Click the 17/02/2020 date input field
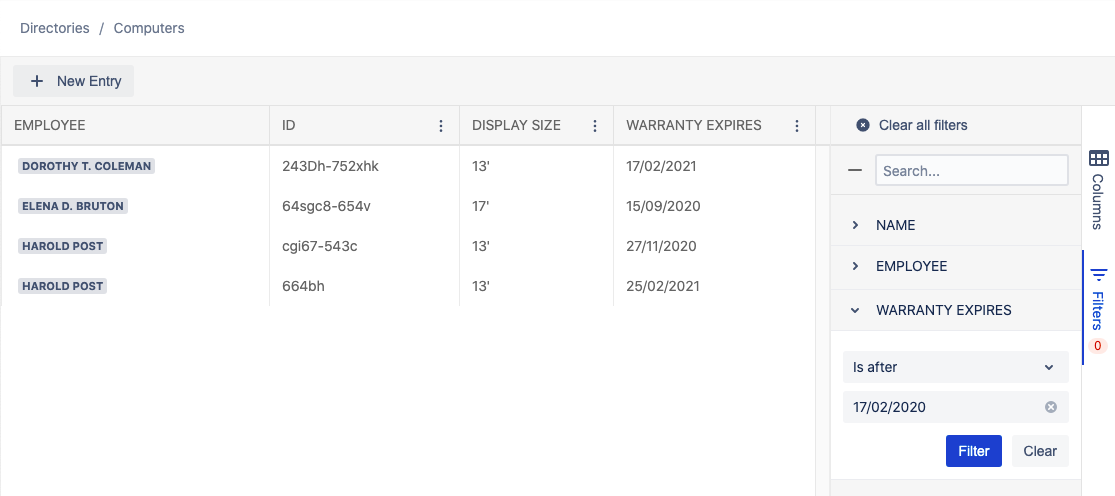This screenshot has width=1115, height=496. click(940, 407)
